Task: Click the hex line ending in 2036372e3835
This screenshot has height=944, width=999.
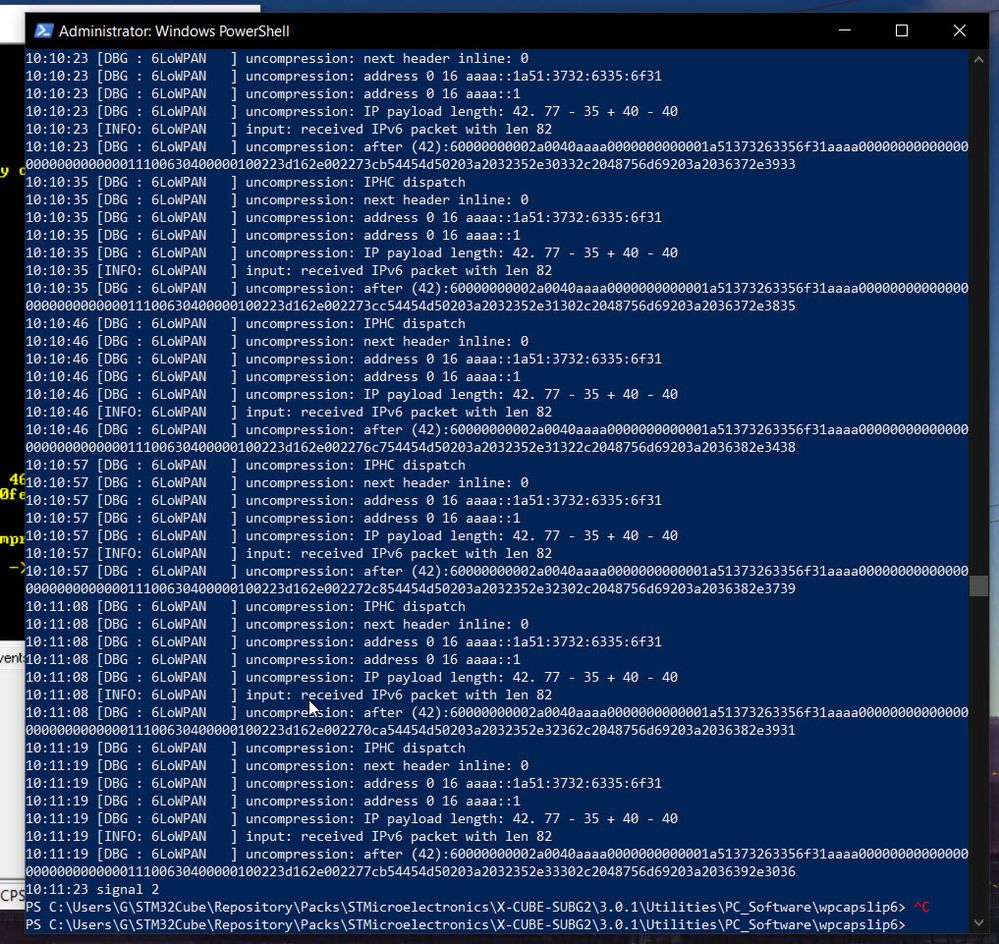Action: tap(410, 306)
